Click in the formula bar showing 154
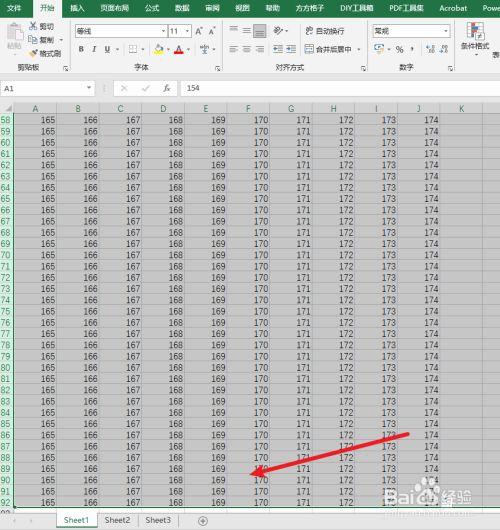This screenshot has height=530, width=500. tap(340, 88)
